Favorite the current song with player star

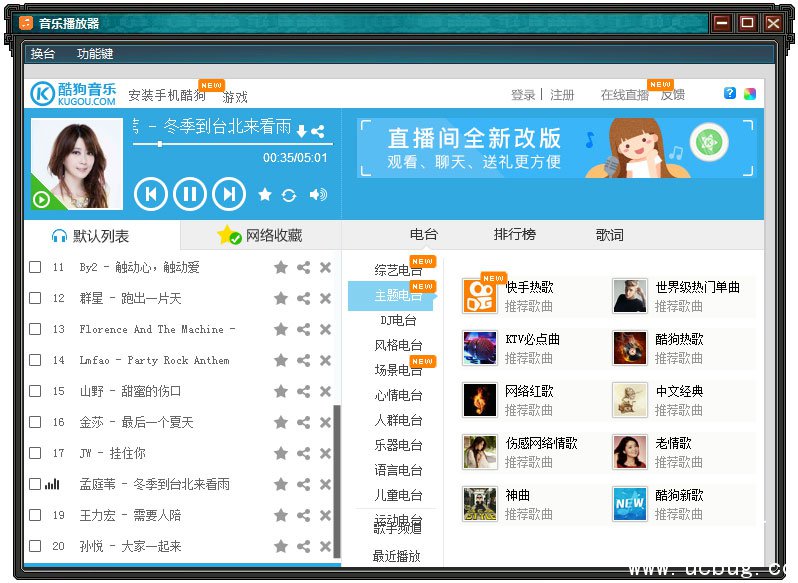[265, 195]
